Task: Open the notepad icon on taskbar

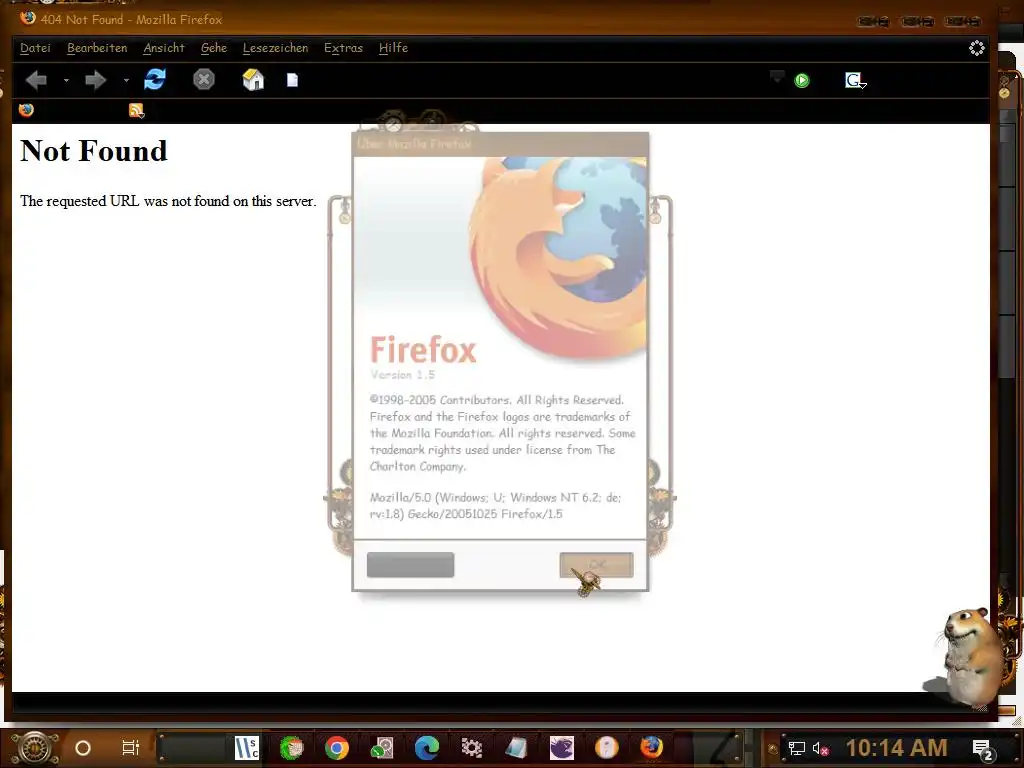Action: coord(517,748)
